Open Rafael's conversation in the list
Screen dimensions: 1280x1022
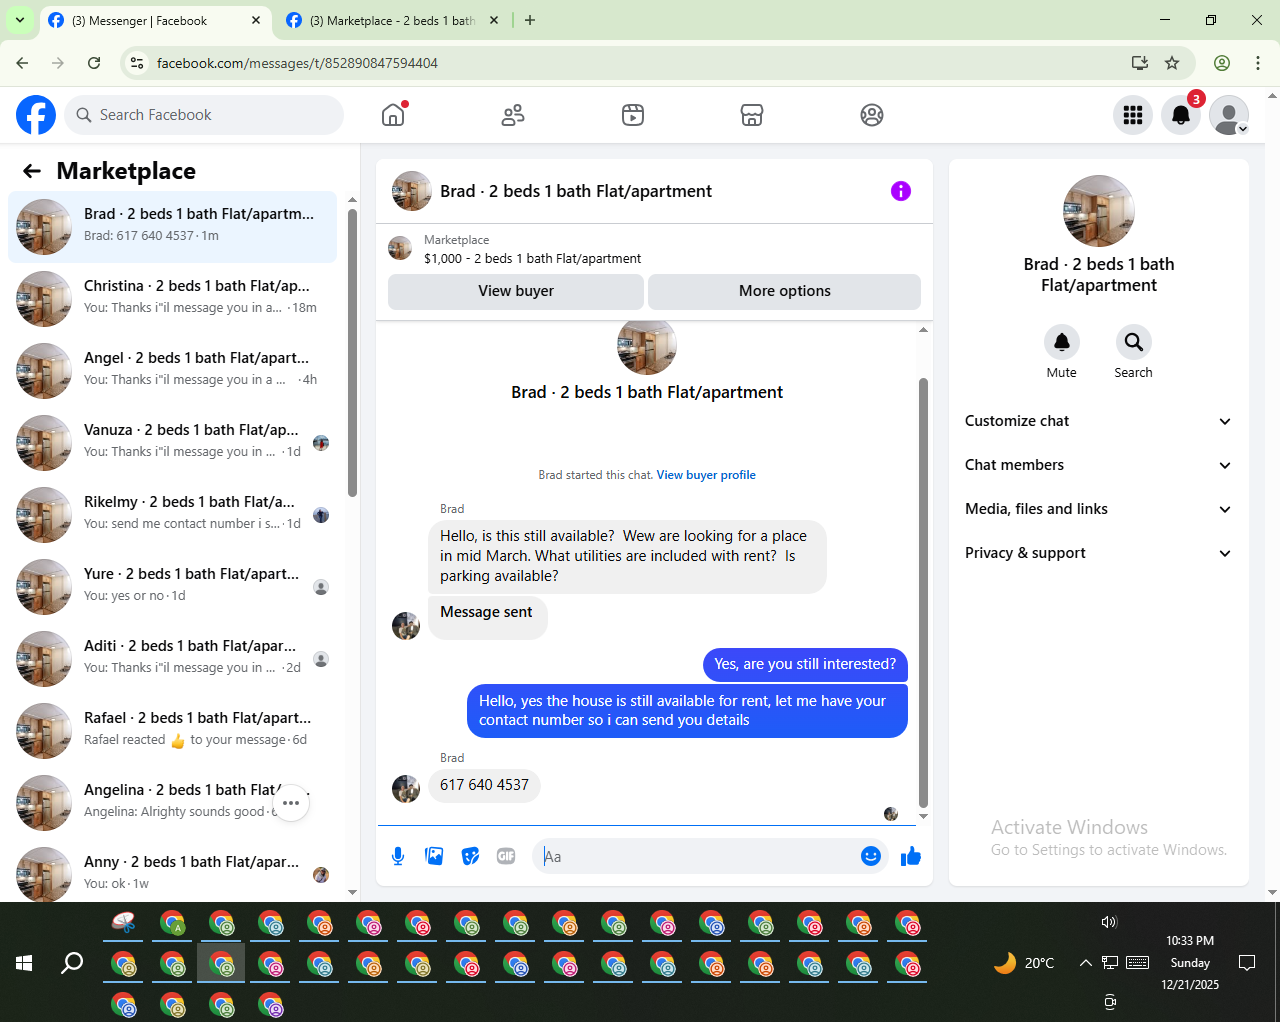(x=173, y=731)
